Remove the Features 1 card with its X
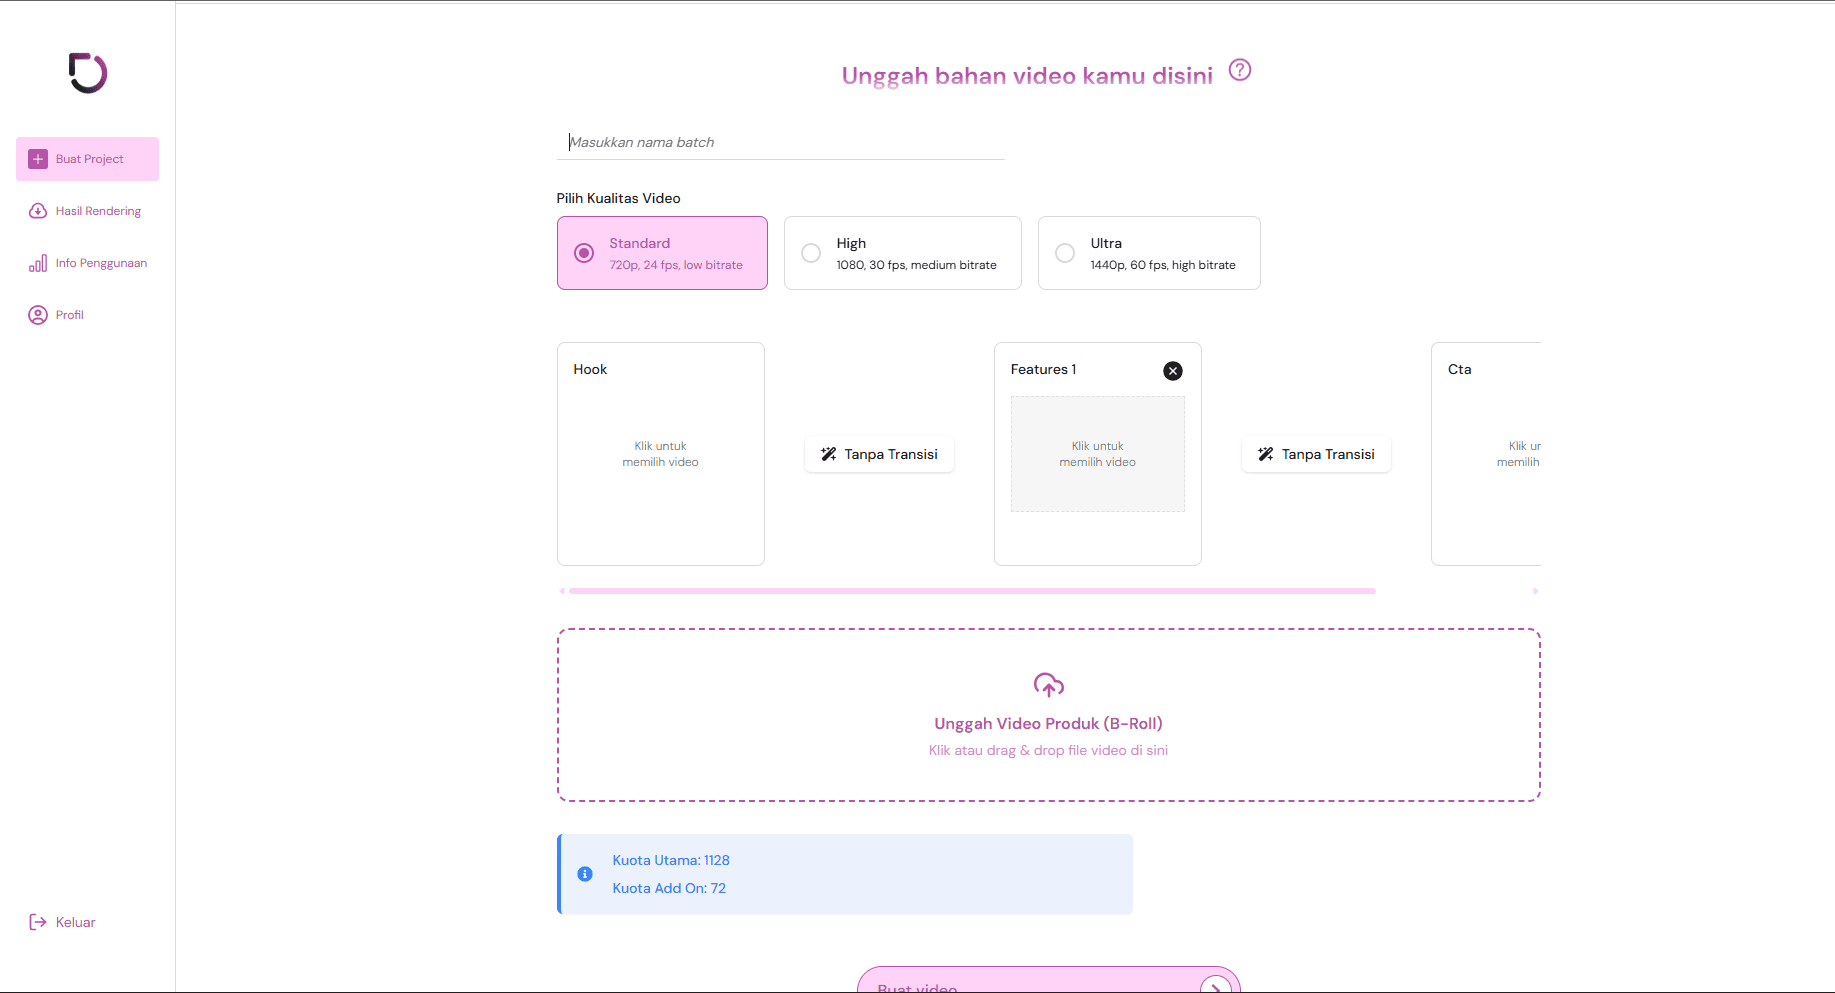The width and height of the screenshot is (1835, 993). 1173,371
